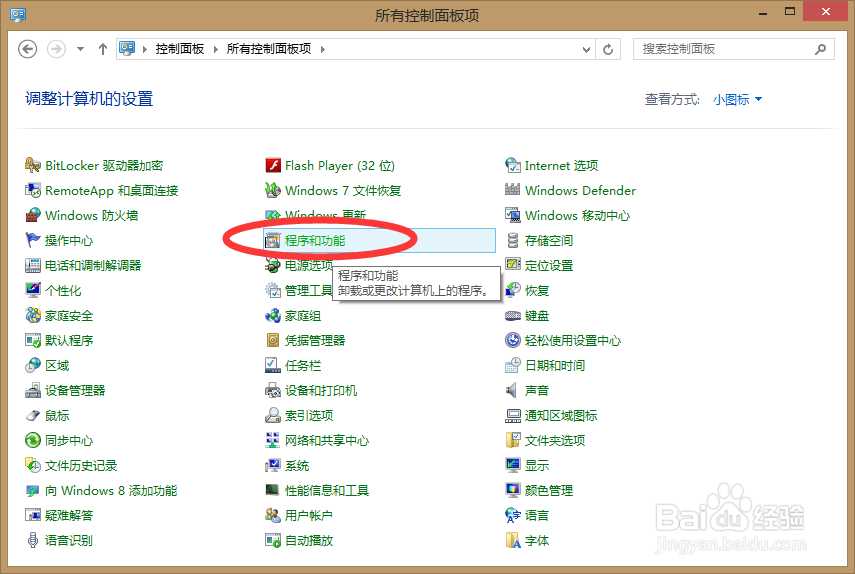Click the 设备管理器 icon
The width and height of the screenshot is (855, 574).
tap(33, 390)
